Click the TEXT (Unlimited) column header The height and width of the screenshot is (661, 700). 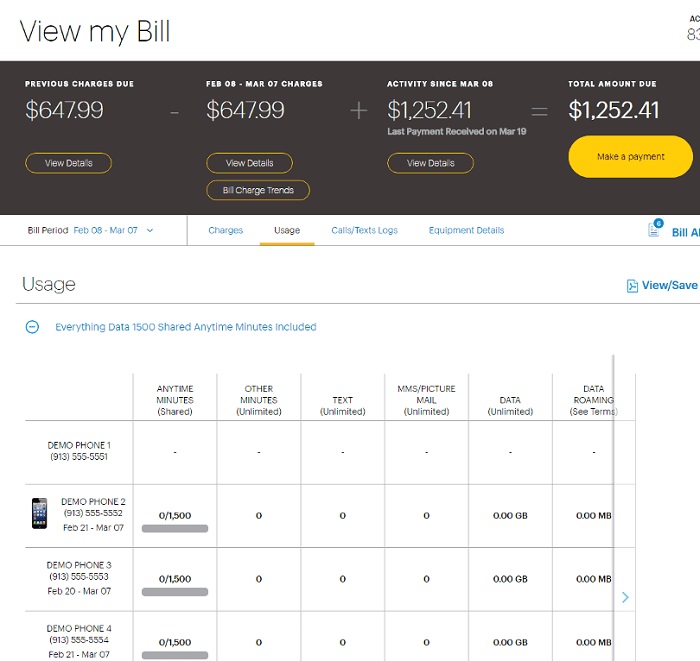pyautogui.click(x=343, y=406)
